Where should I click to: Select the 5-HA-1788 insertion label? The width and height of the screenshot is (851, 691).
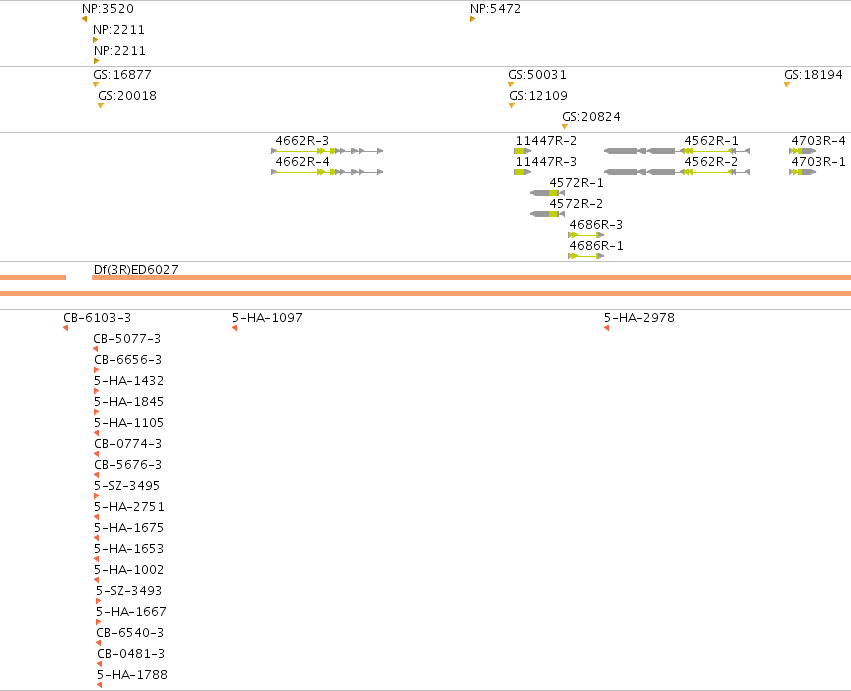[x=132, y=675]
